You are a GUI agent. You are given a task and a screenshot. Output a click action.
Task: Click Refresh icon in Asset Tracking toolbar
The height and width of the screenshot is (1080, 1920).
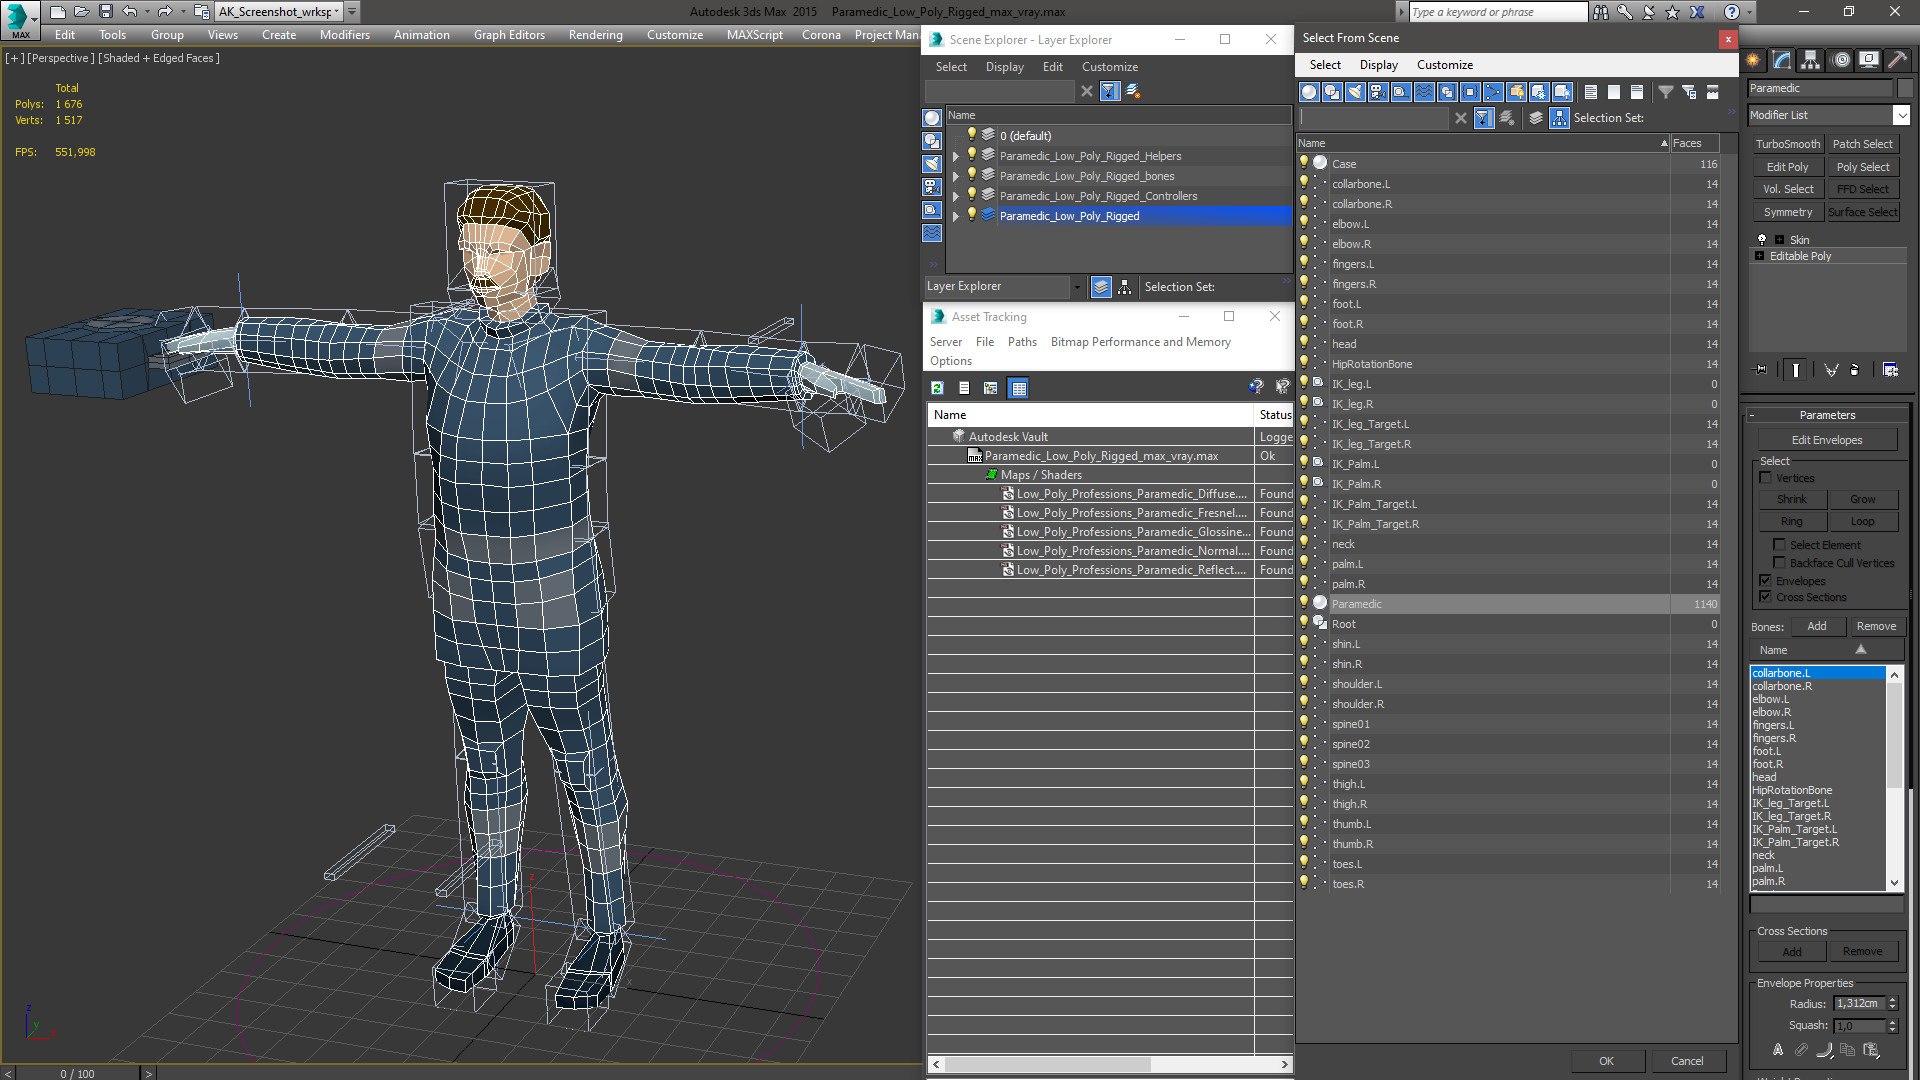pos(937,388)
